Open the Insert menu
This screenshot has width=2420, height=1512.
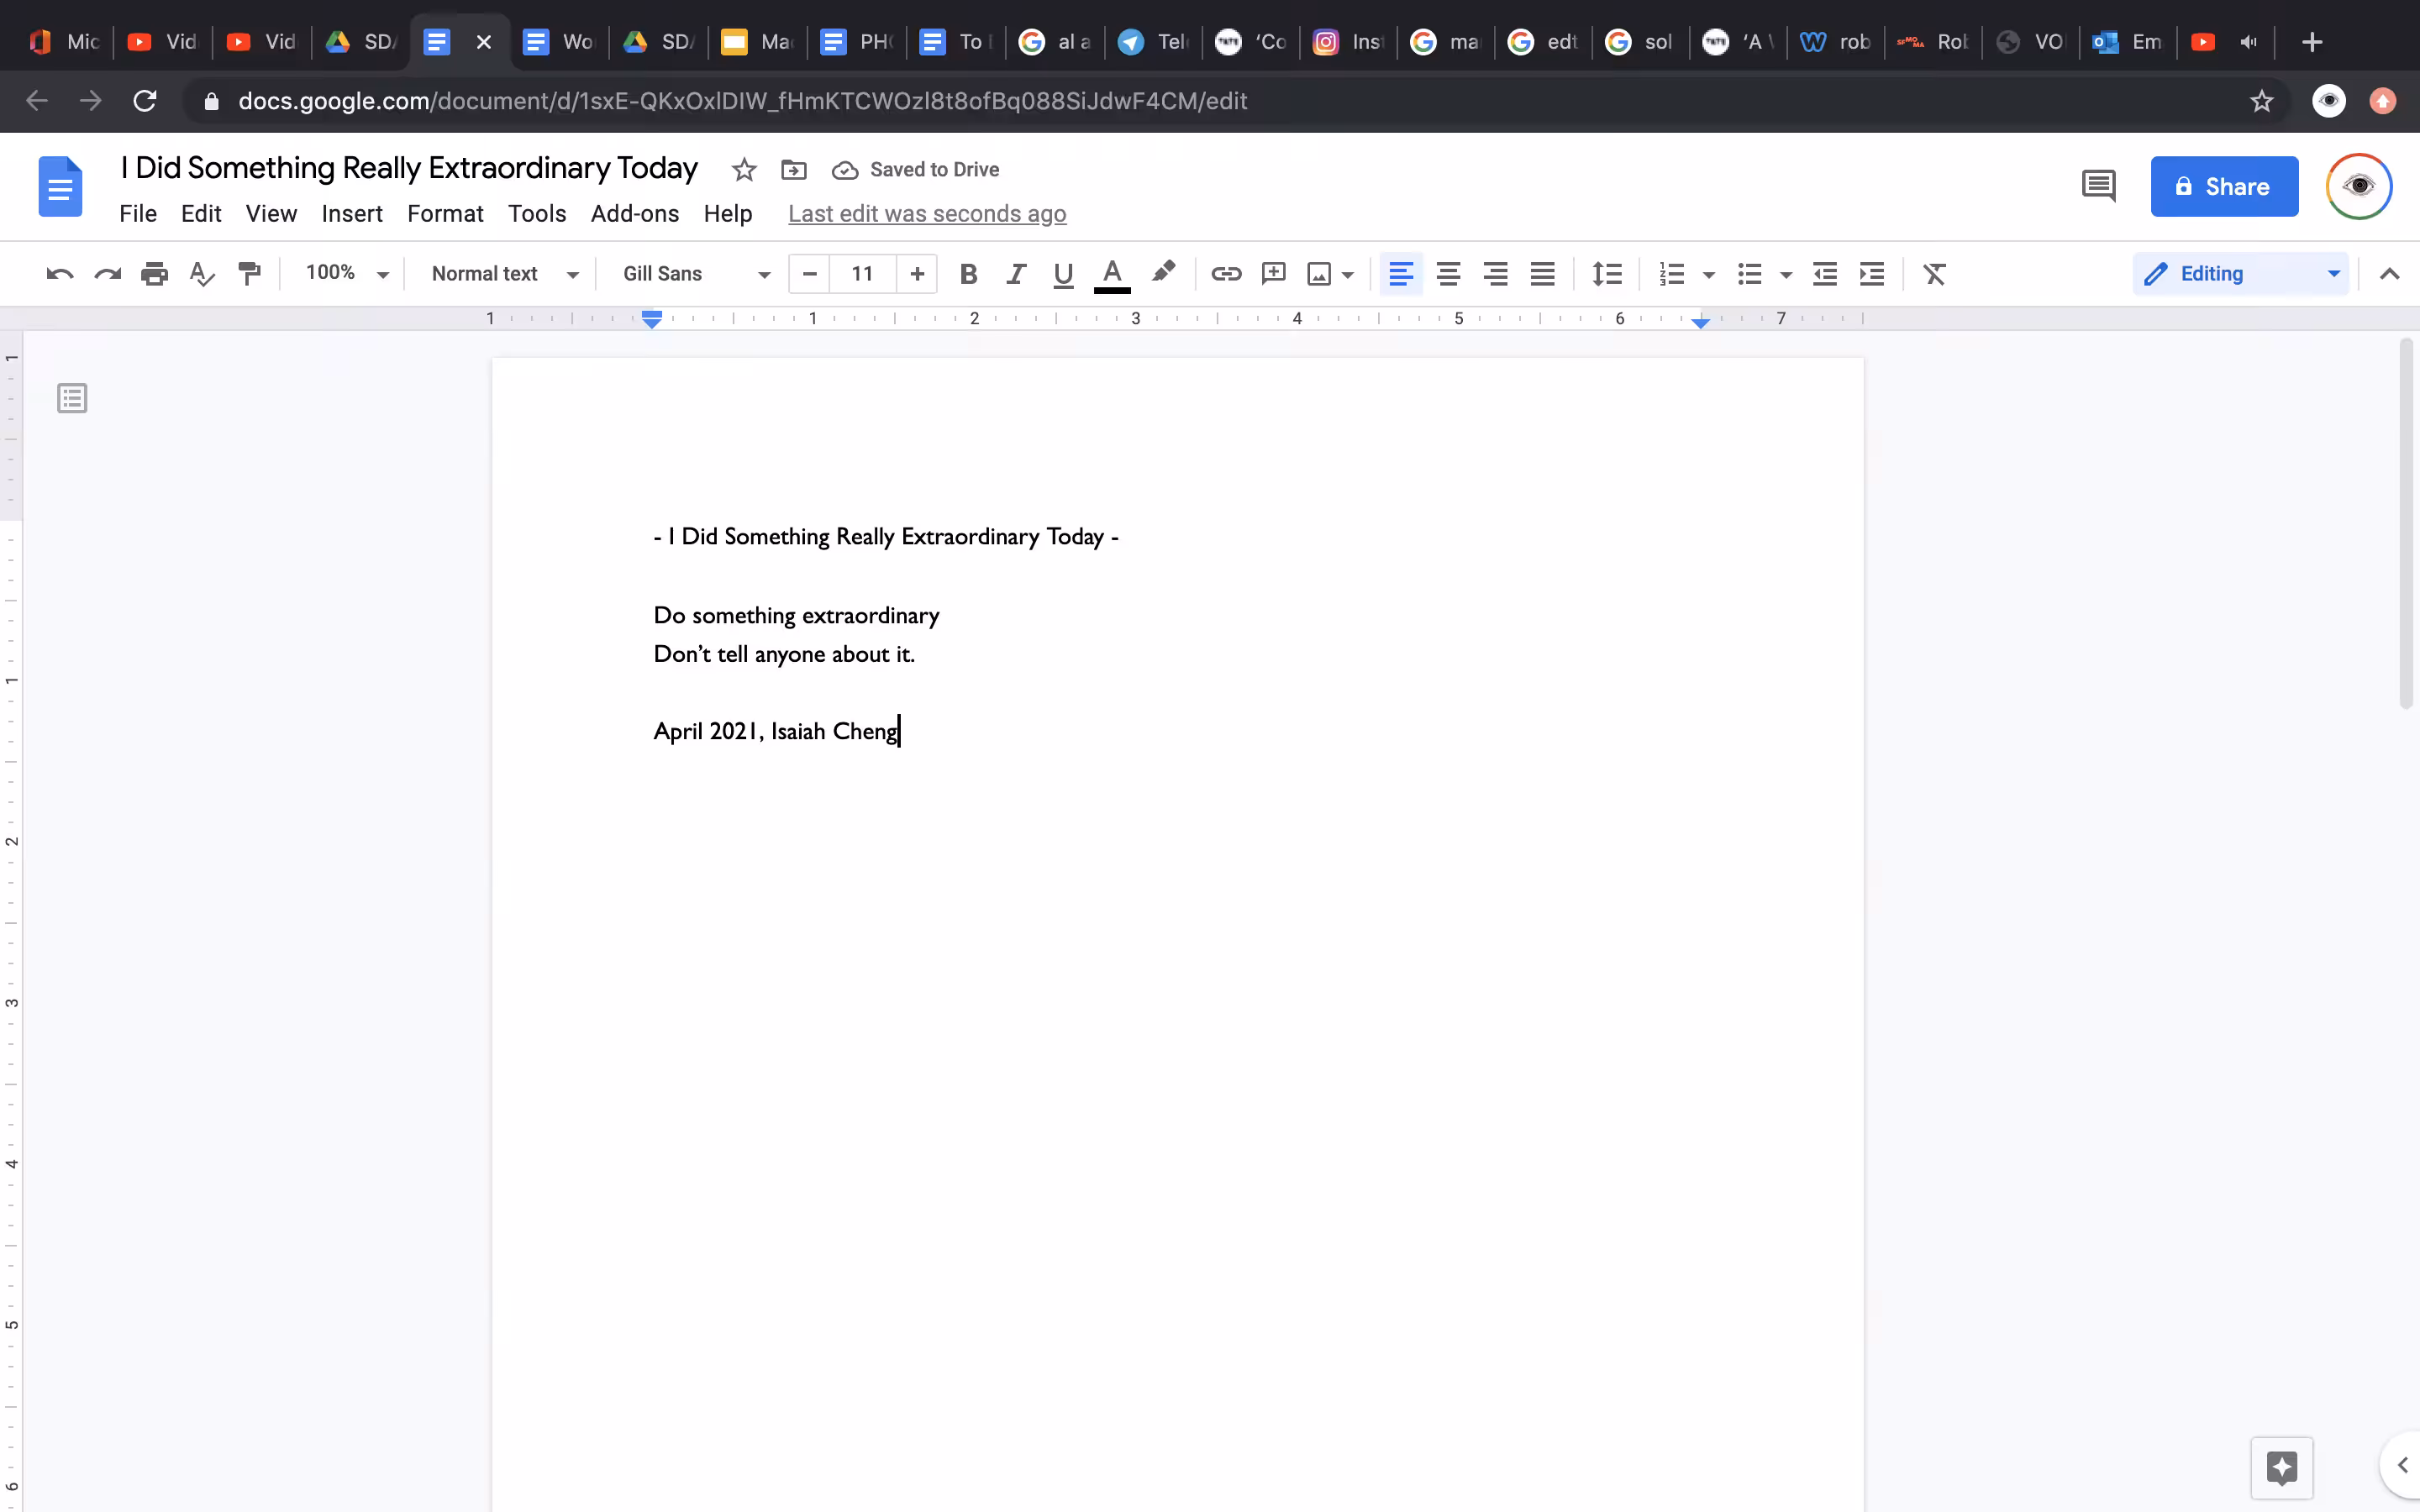click(352, 213)
